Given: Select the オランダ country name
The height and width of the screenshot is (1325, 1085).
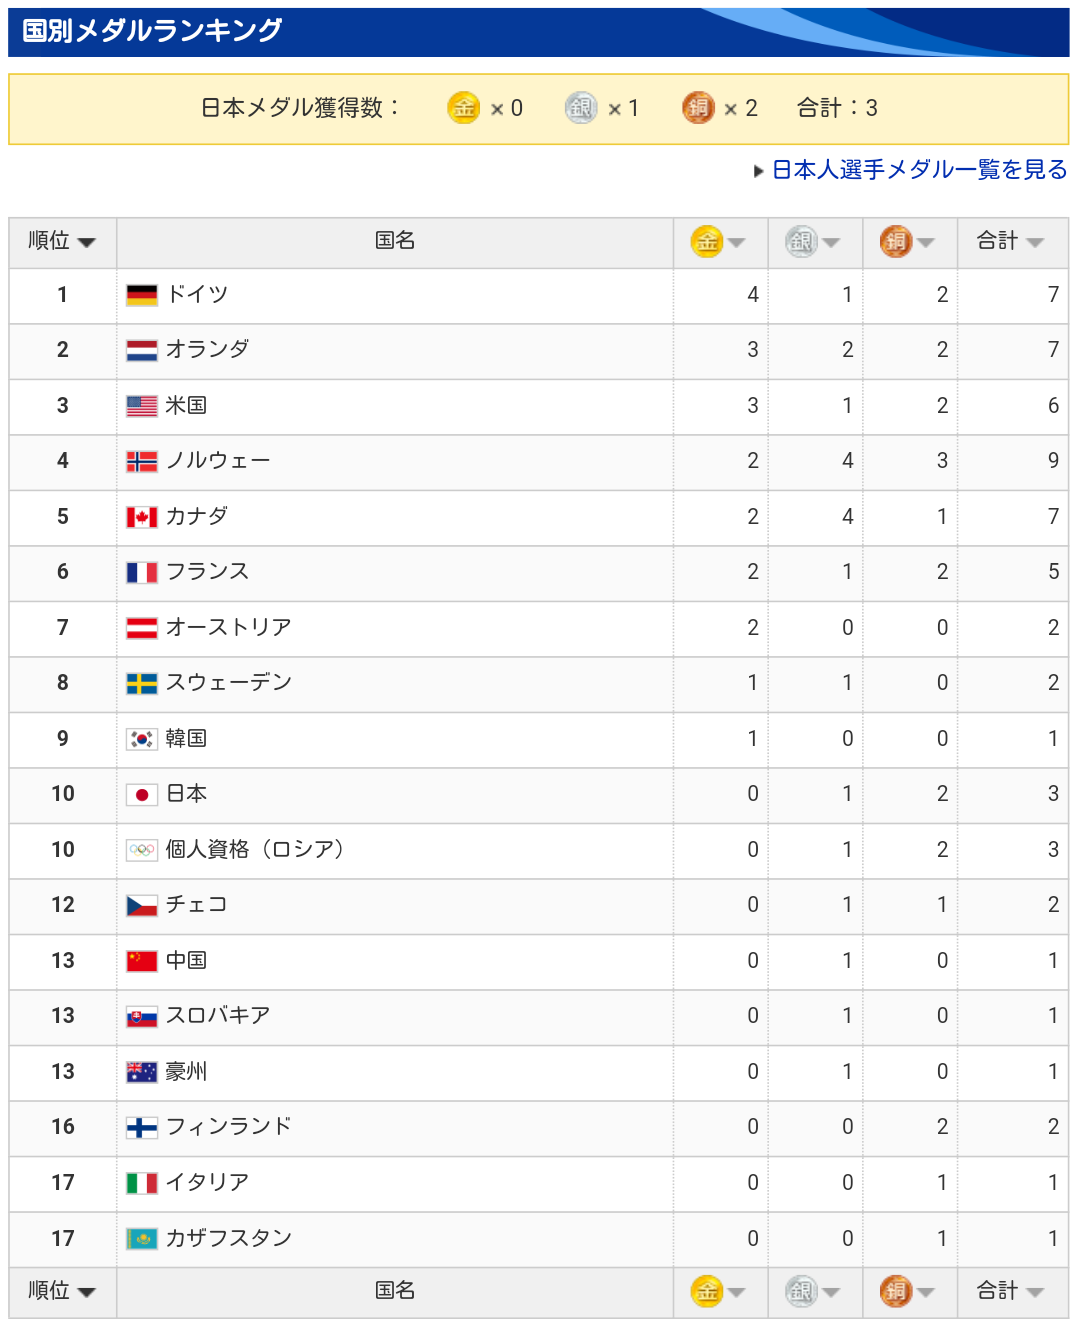Looking at the screenshot, I should [207, 349].
